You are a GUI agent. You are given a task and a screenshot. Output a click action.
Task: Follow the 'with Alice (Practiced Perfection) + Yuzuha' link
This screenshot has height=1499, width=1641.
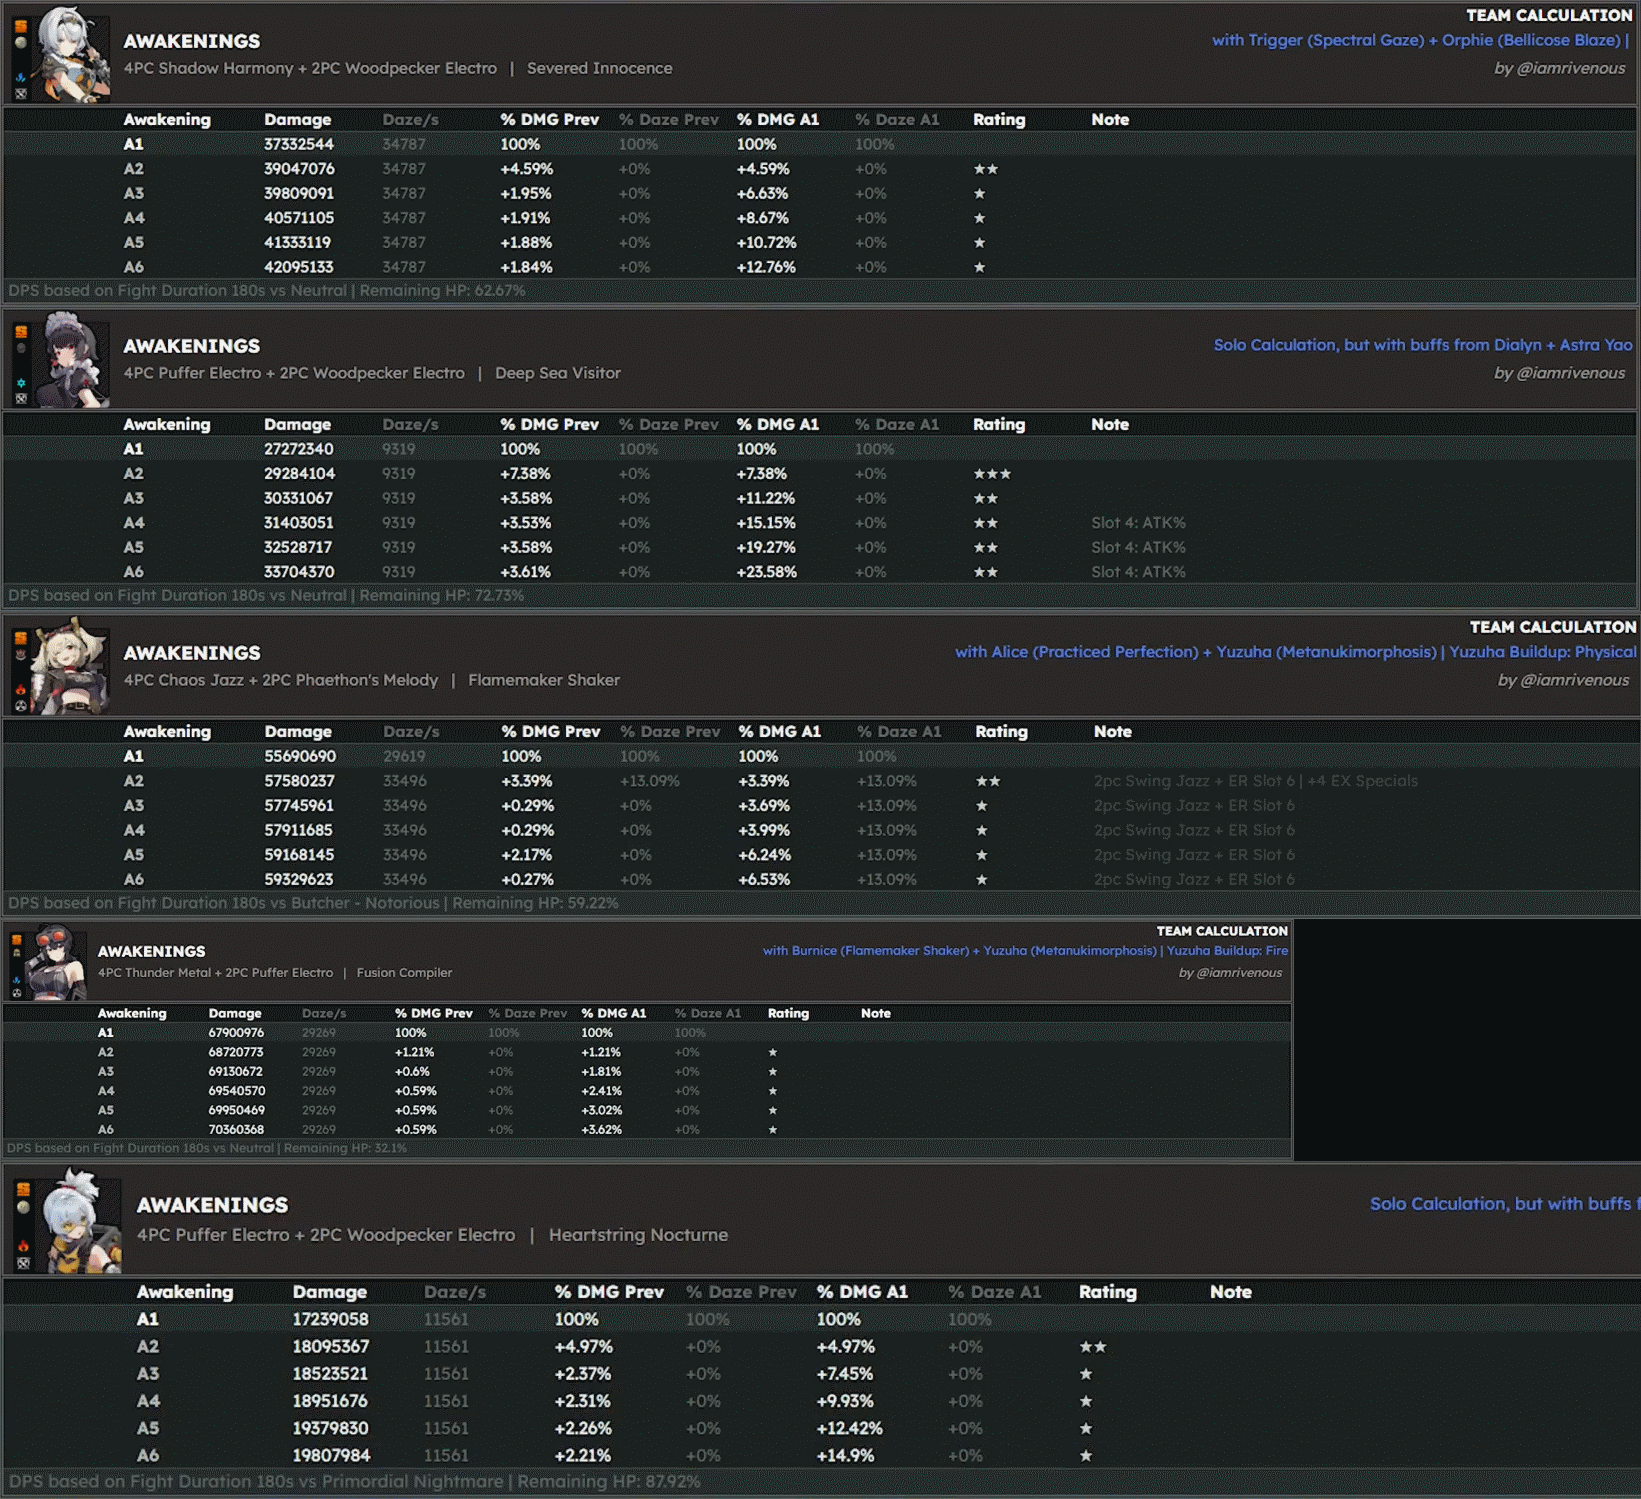1196,652
